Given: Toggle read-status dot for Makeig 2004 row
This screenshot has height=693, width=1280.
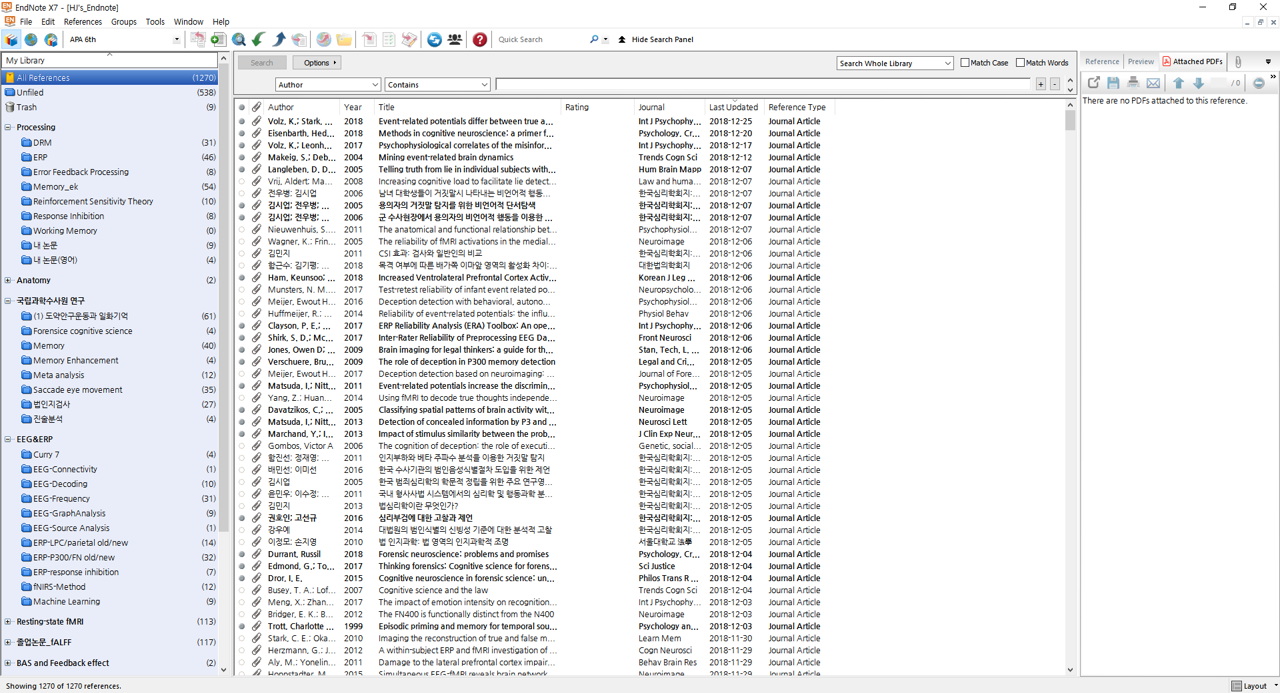Looking at the screenshot, I should (x=242, y=157).
